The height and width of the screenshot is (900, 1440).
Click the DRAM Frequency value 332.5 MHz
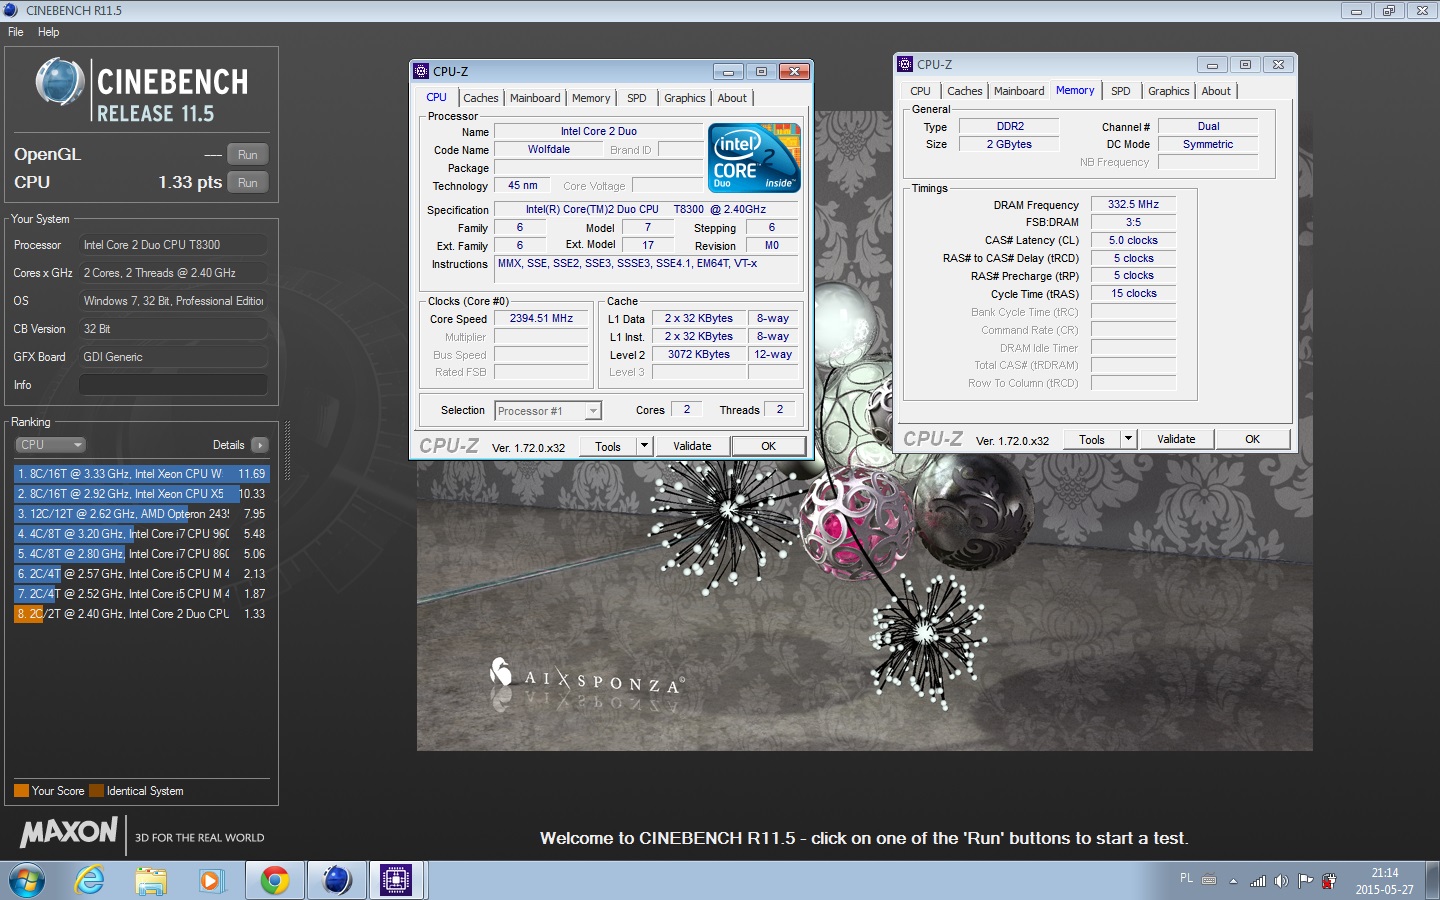point(1133,204)
